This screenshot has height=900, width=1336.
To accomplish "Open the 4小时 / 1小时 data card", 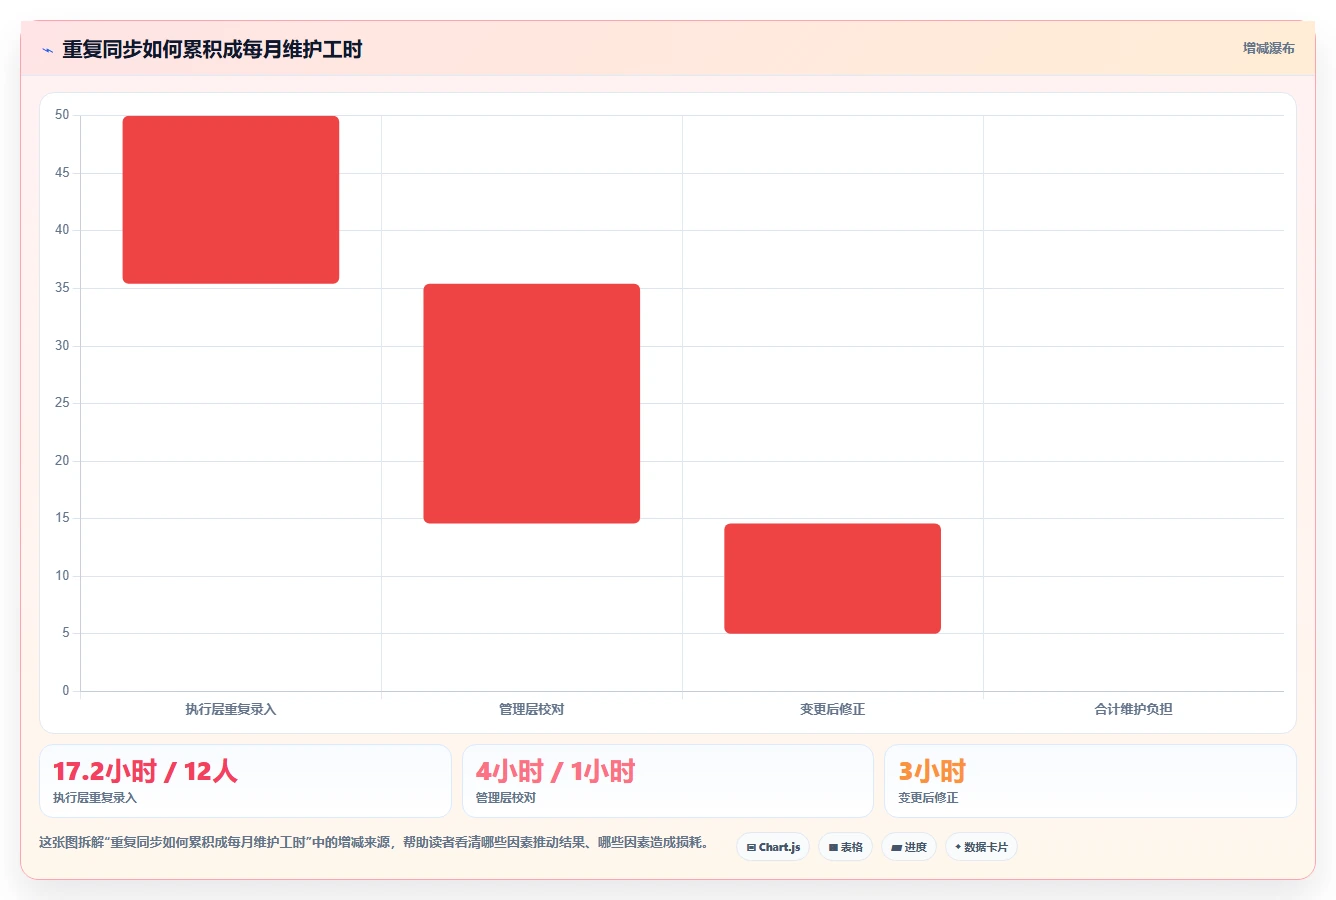I will (668, 781).
